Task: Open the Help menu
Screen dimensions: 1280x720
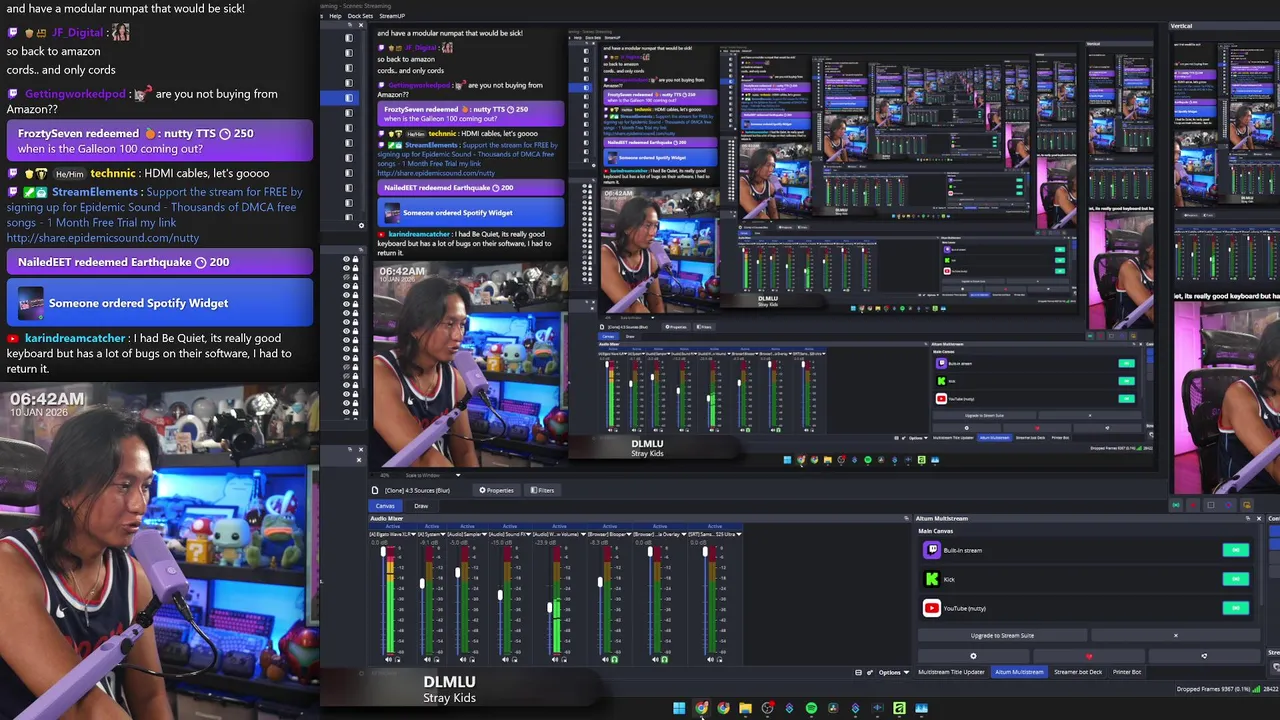Action: coord(335,16)
